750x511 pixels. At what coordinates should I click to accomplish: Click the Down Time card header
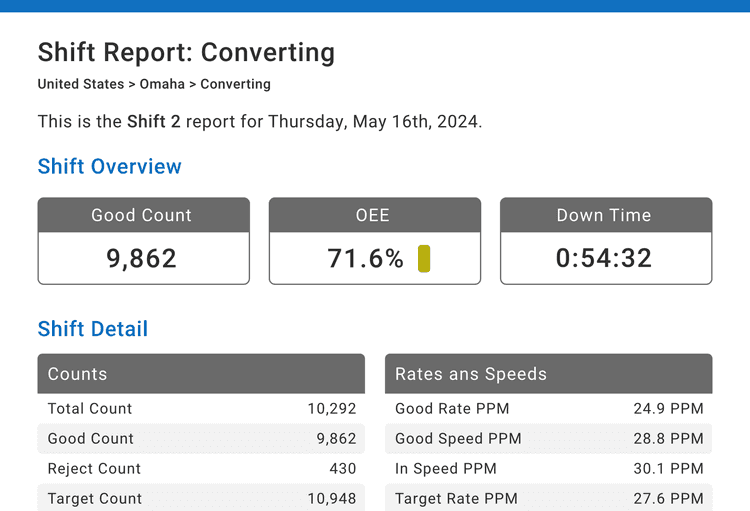pyautogui.click(x=604, y=215)
